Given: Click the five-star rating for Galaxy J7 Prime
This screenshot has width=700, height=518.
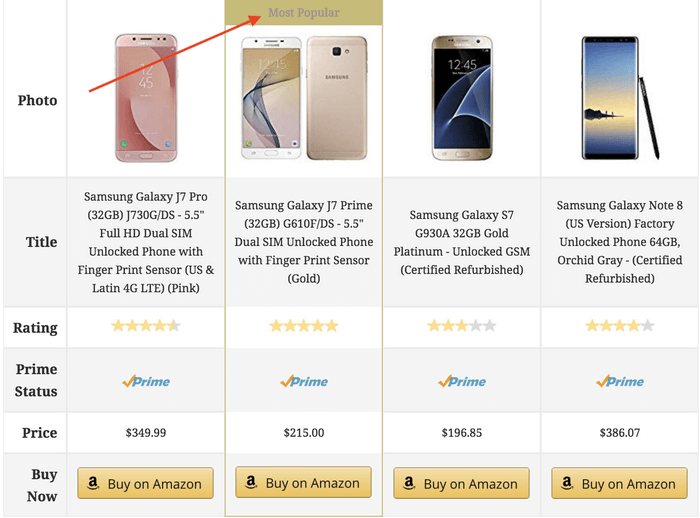Looking at the screenshot, I should click(304, 326).
